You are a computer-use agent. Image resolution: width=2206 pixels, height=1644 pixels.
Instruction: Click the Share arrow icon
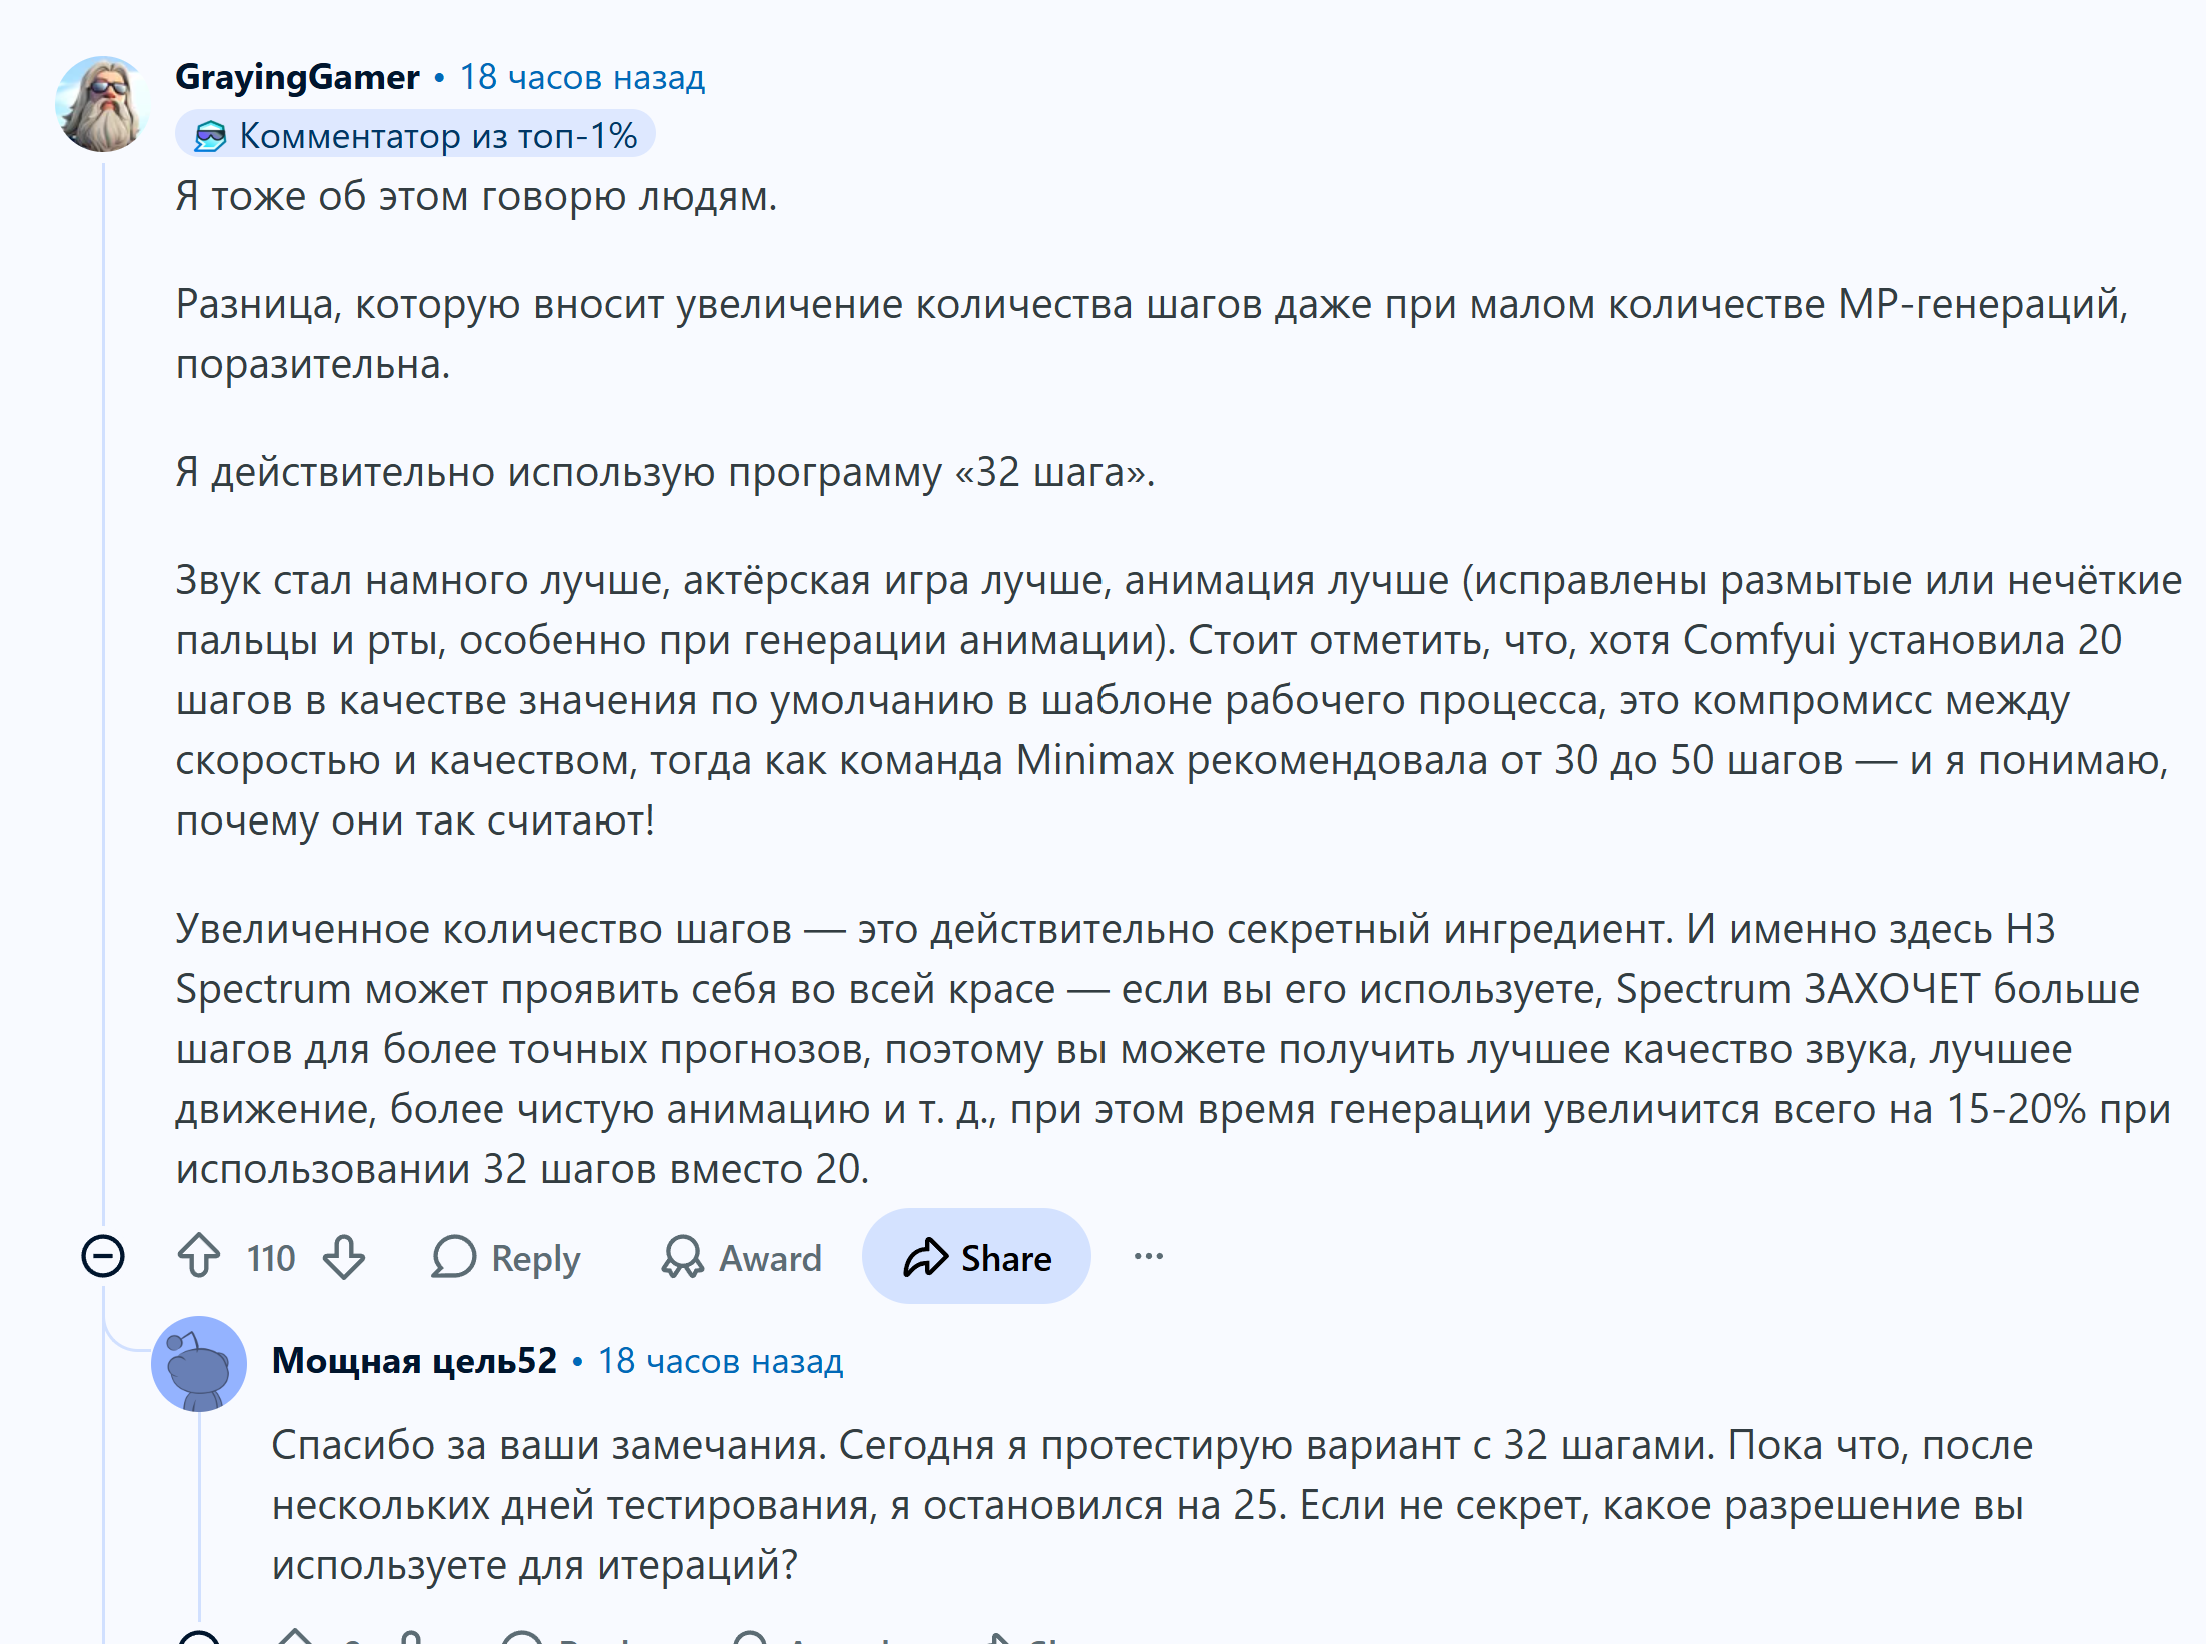point(925,1257)
